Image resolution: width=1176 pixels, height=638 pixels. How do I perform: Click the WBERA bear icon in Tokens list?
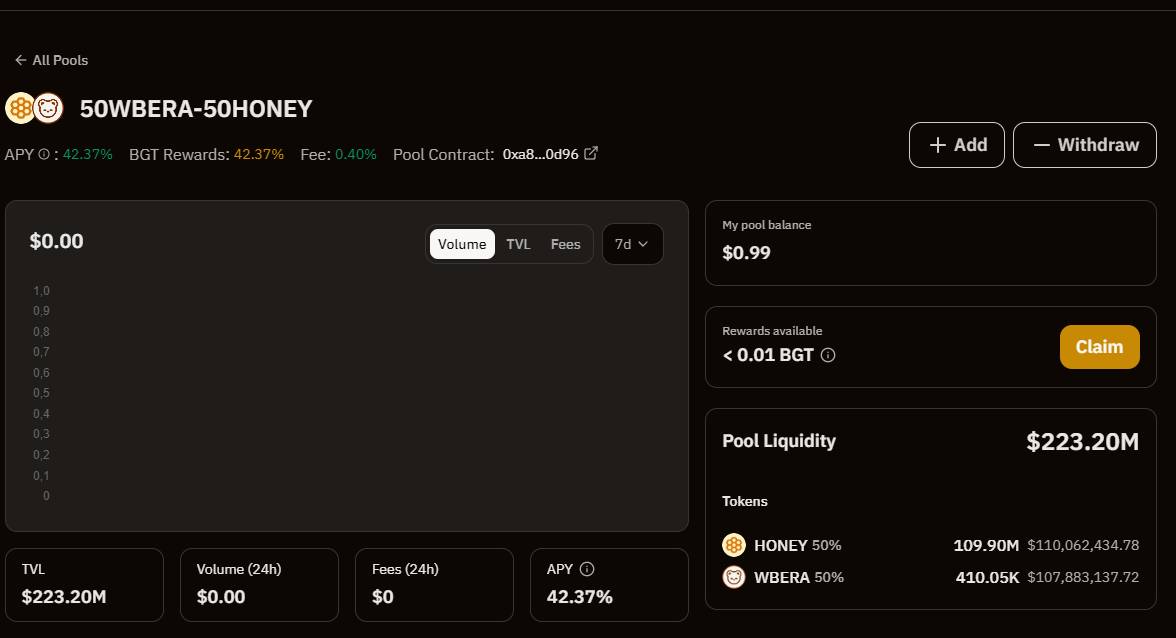click(734, 577)
